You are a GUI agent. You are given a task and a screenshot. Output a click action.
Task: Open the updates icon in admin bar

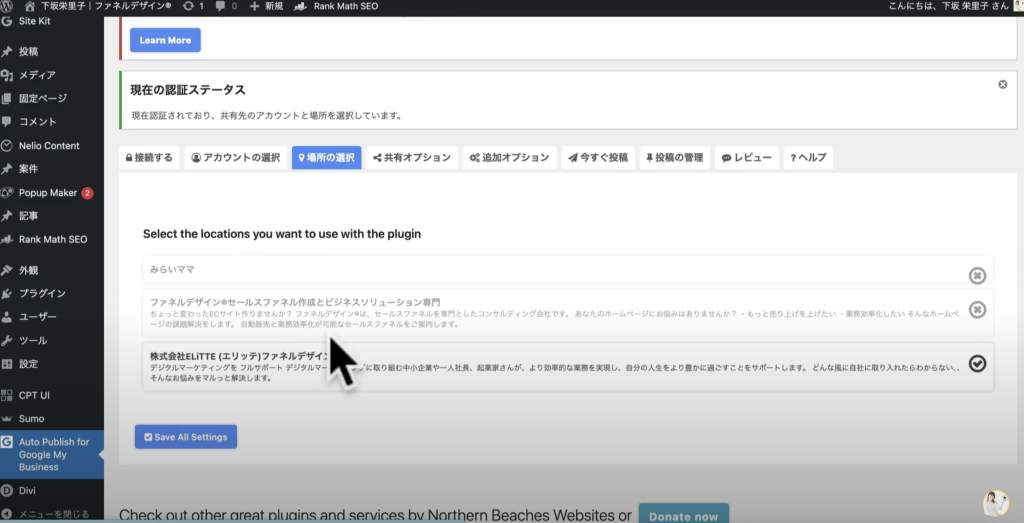pyautogui.click(x=190, y=6)
